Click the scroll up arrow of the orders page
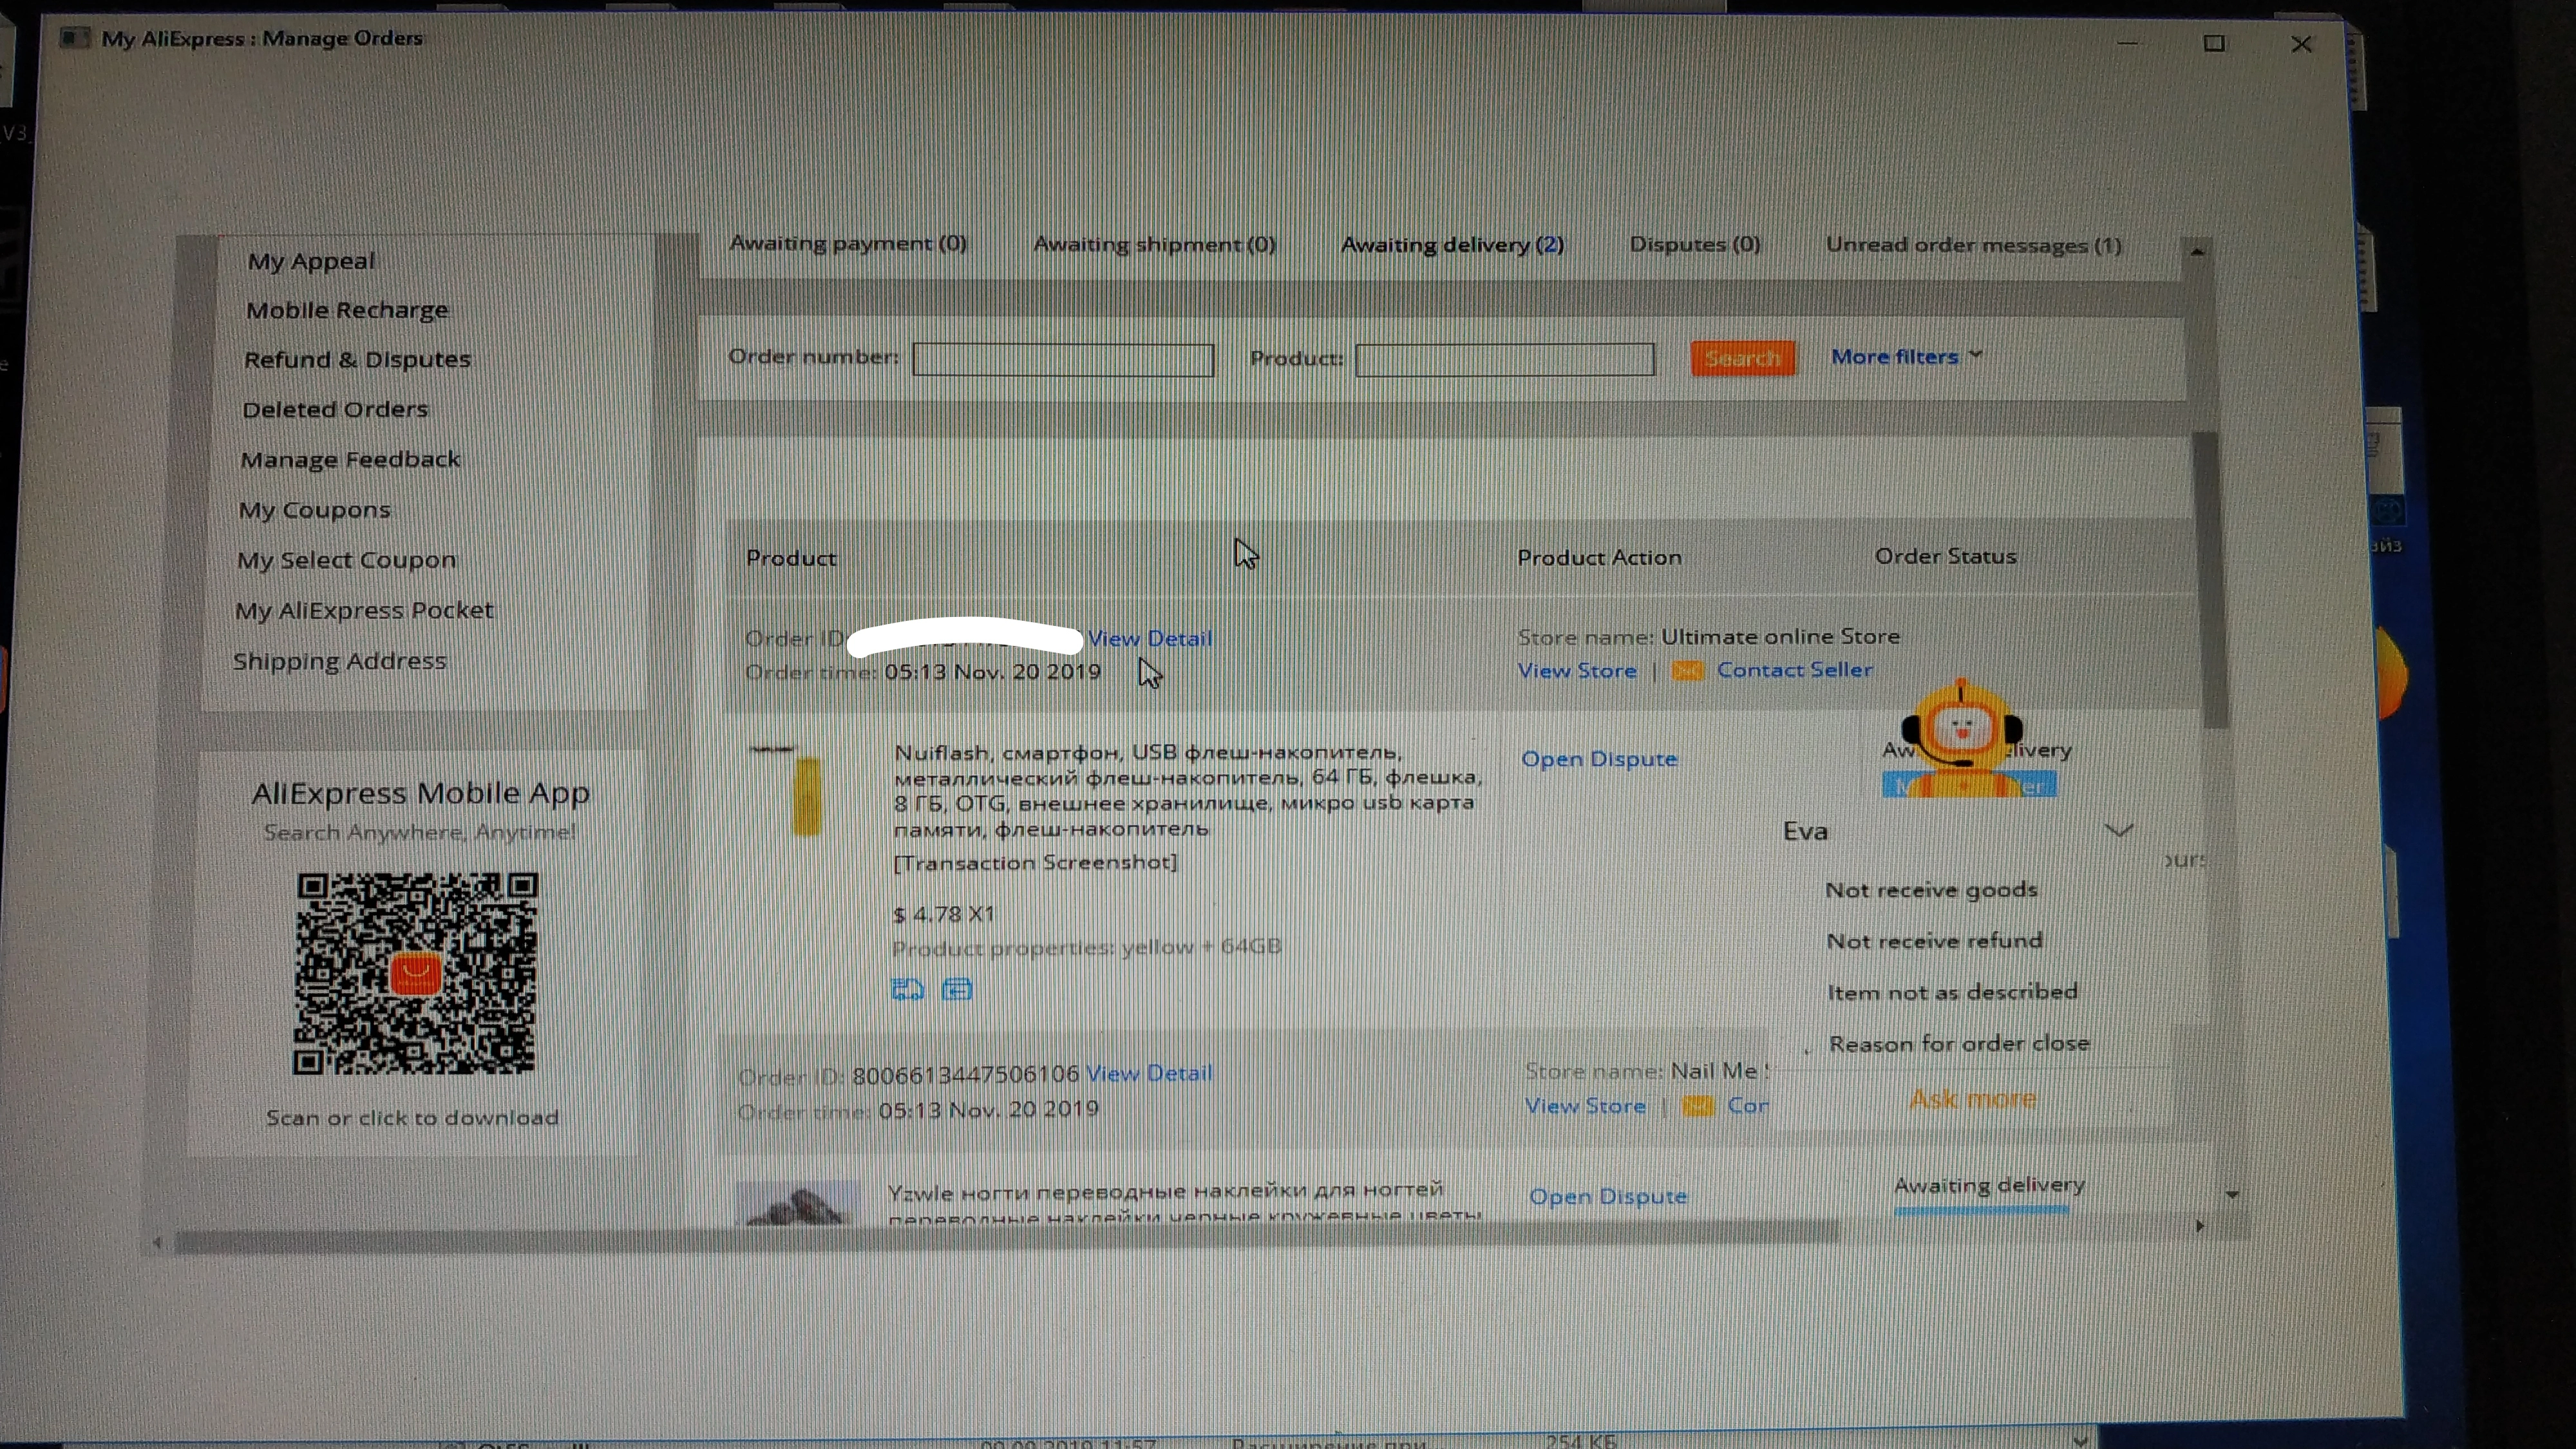This screenshot has width=2576, height=1449. 2197,251
